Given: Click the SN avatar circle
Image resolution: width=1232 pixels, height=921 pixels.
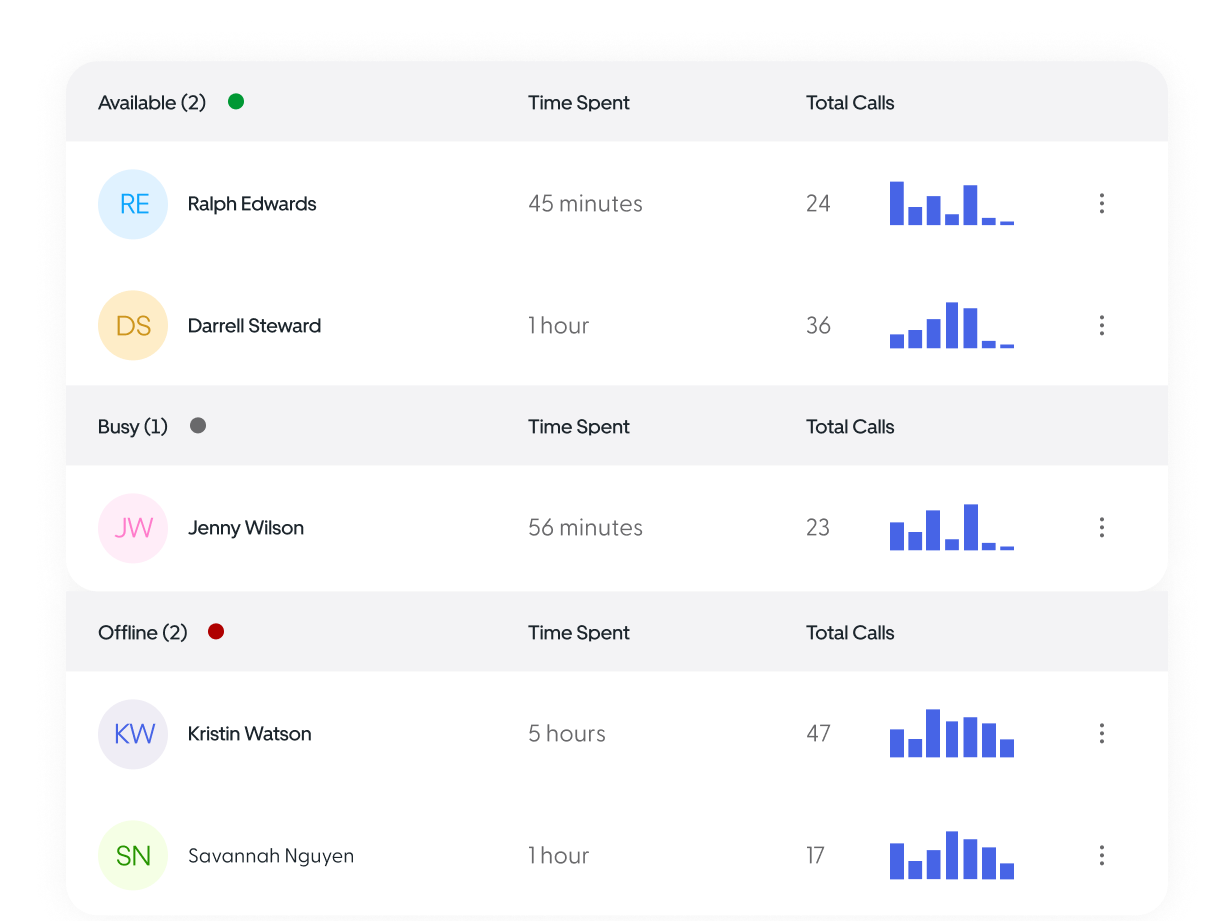Looking at the screenshot, I should (x=133, y=856).
